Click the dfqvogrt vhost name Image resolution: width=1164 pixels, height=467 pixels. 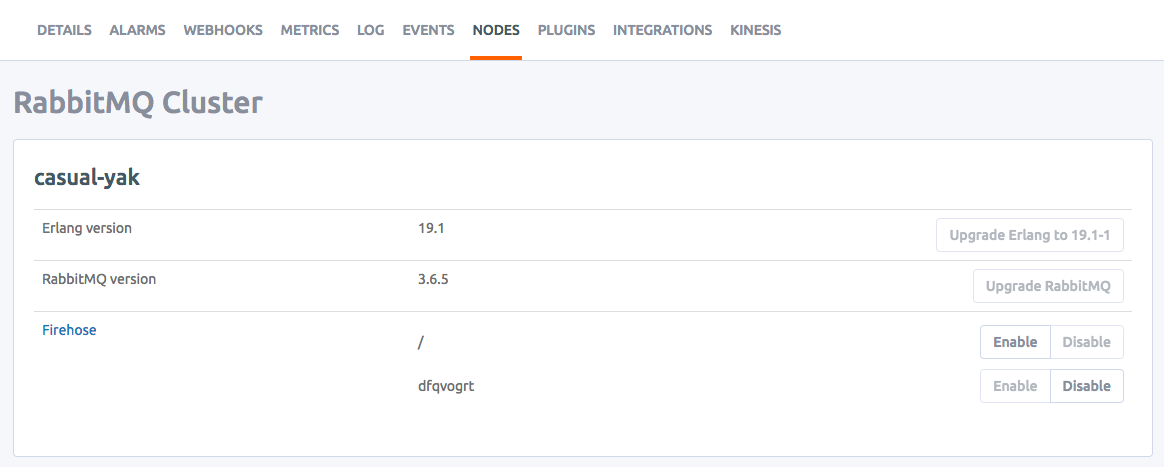[x=446, y=387]
